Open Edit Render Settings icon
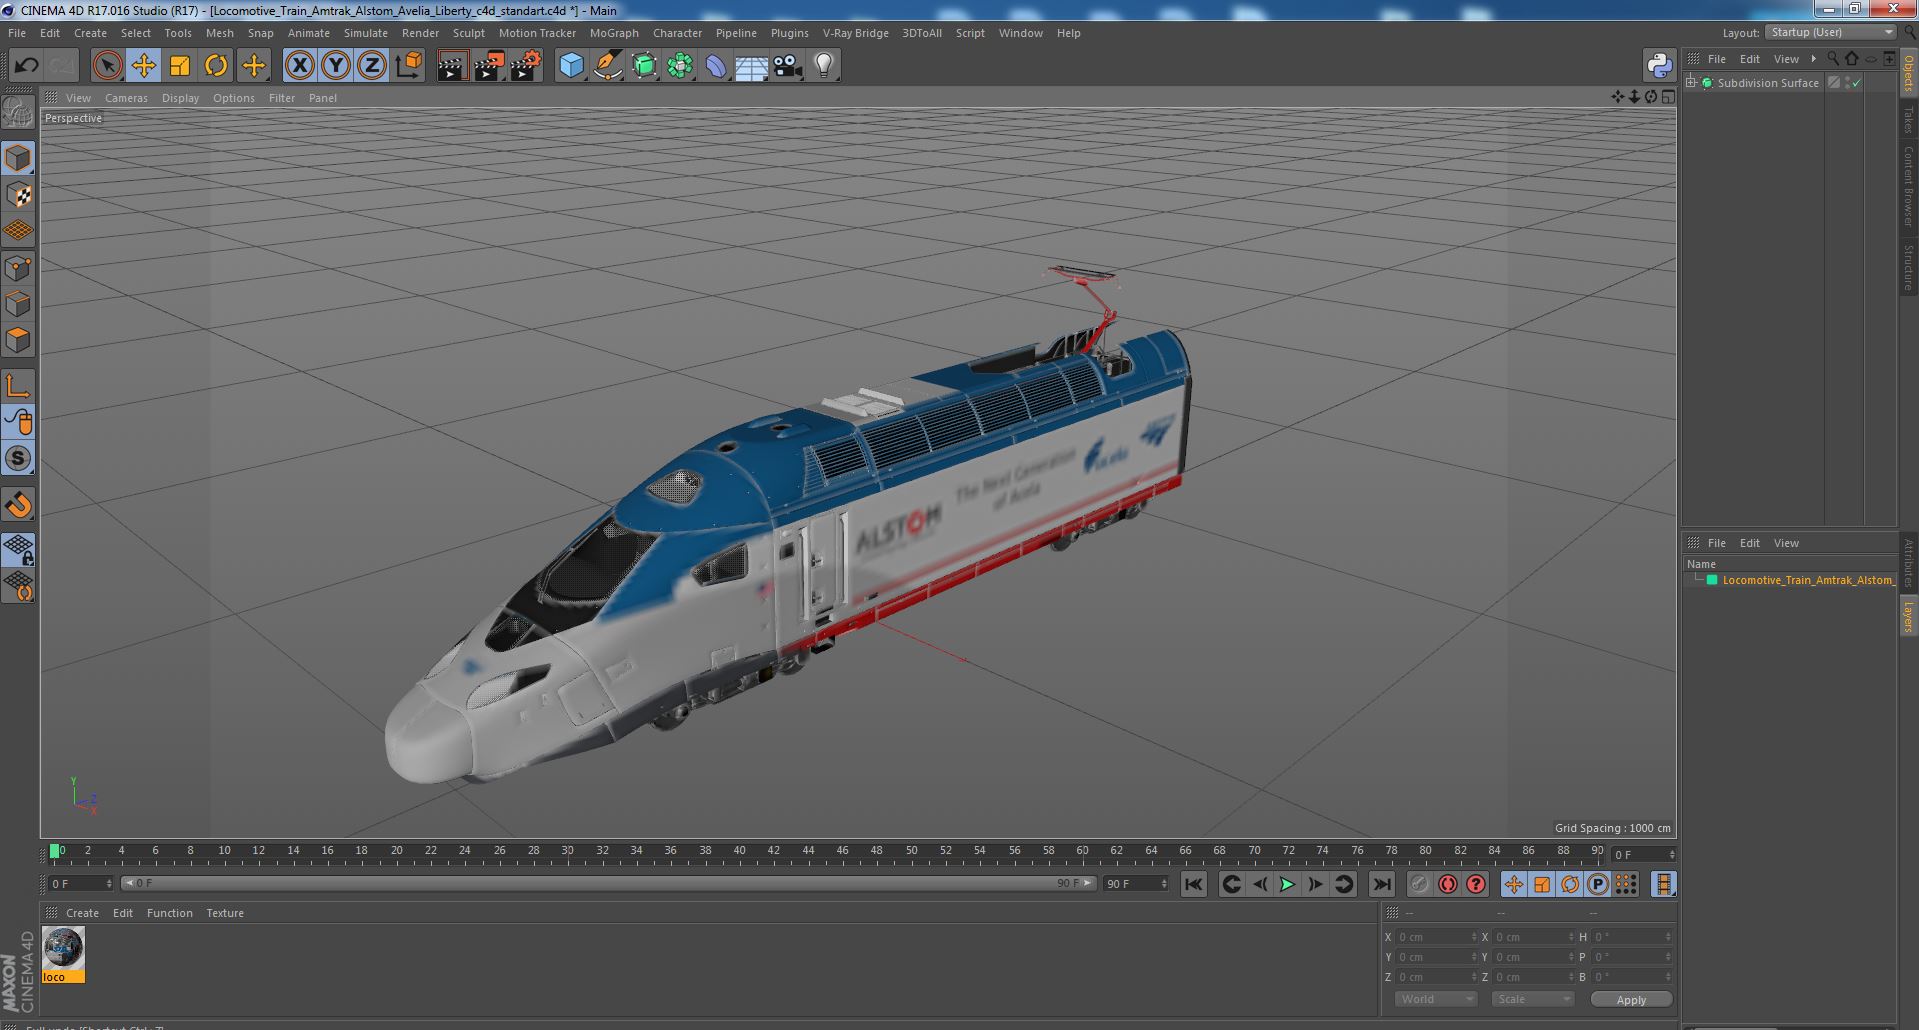This screenshot has height=1030, width=1919. 526,66
